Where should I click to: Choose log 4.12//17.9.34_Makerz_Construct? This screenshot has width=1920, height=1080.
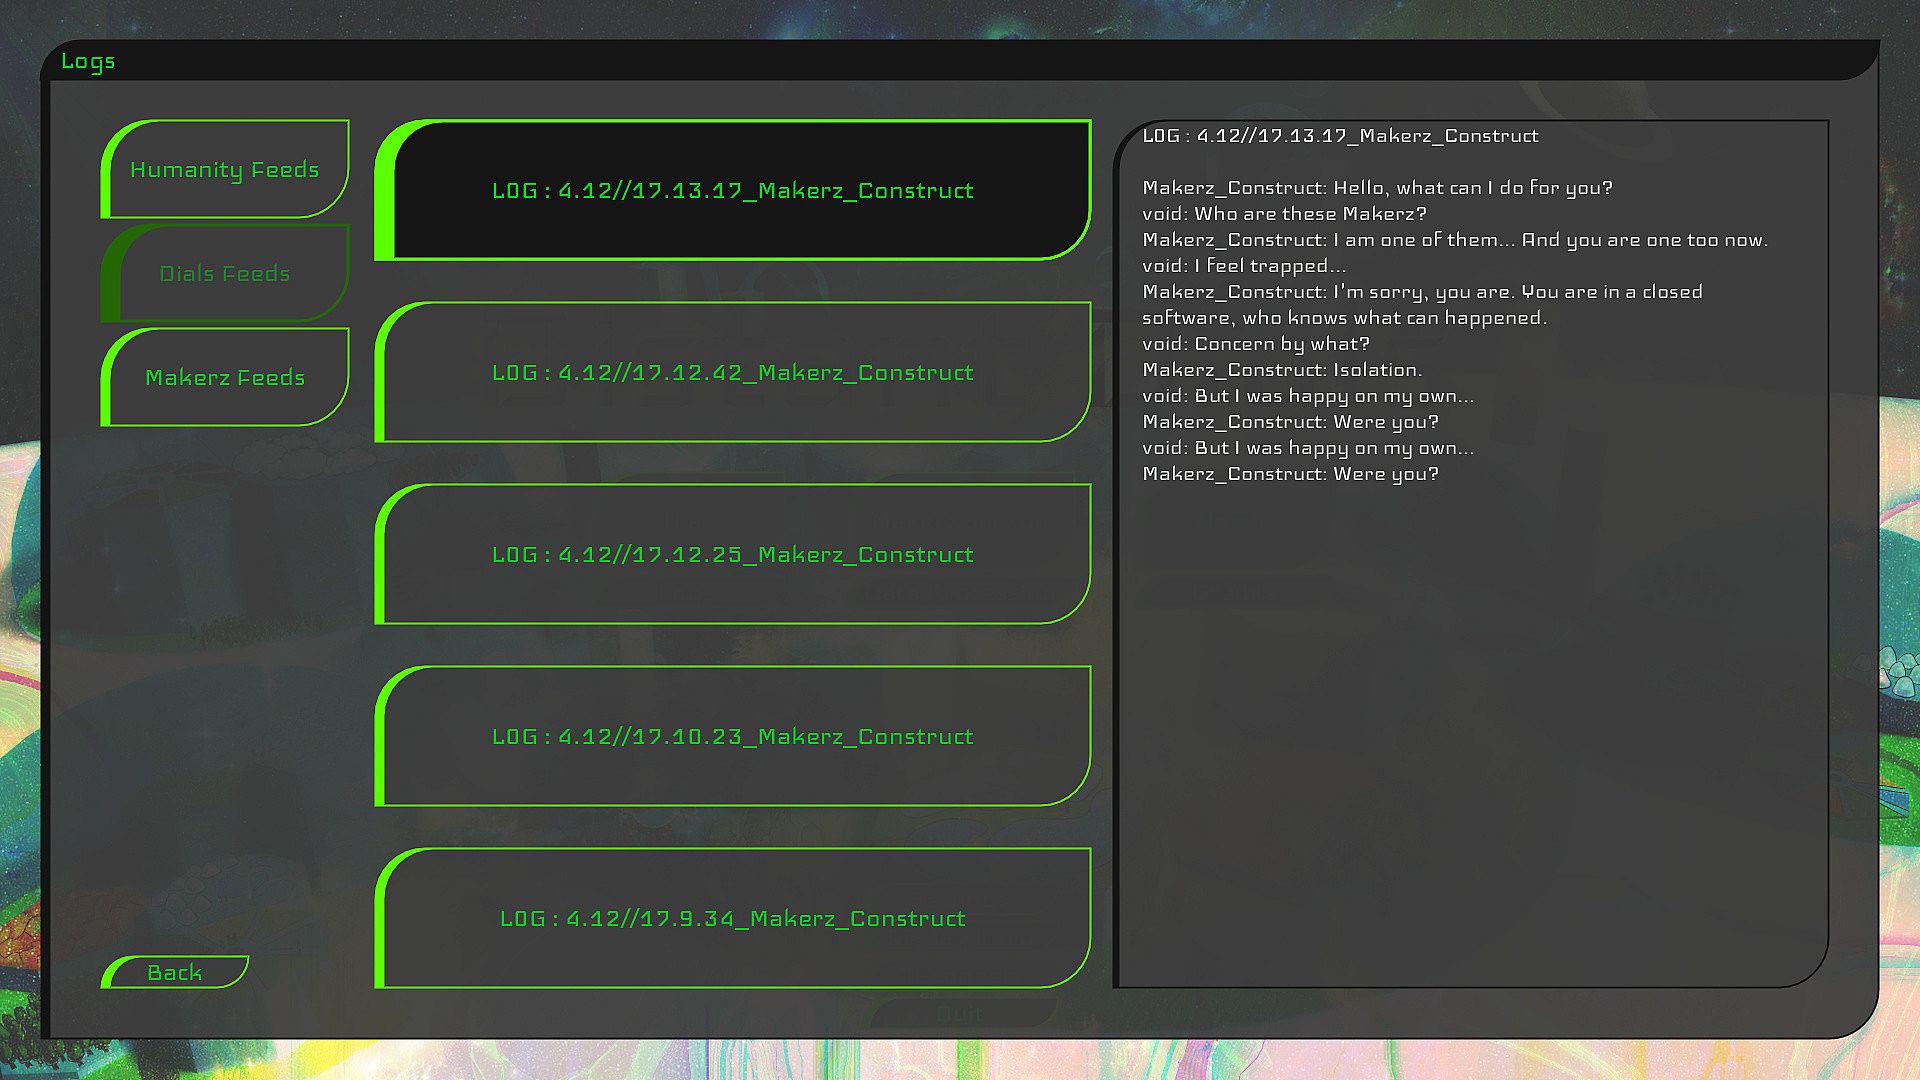(733, 919)
